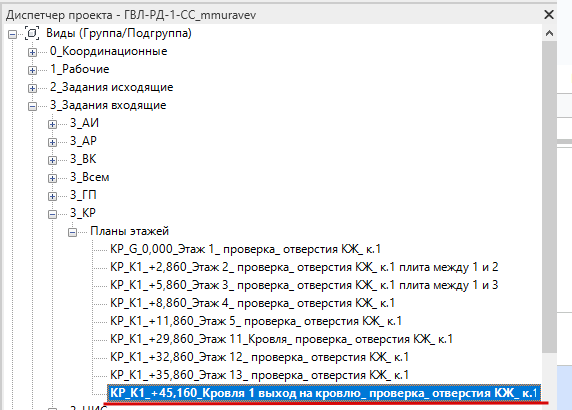Expand the 3_АИ subgroup
The width and height of the screenshot is (572, 410).
pos(52,124)
